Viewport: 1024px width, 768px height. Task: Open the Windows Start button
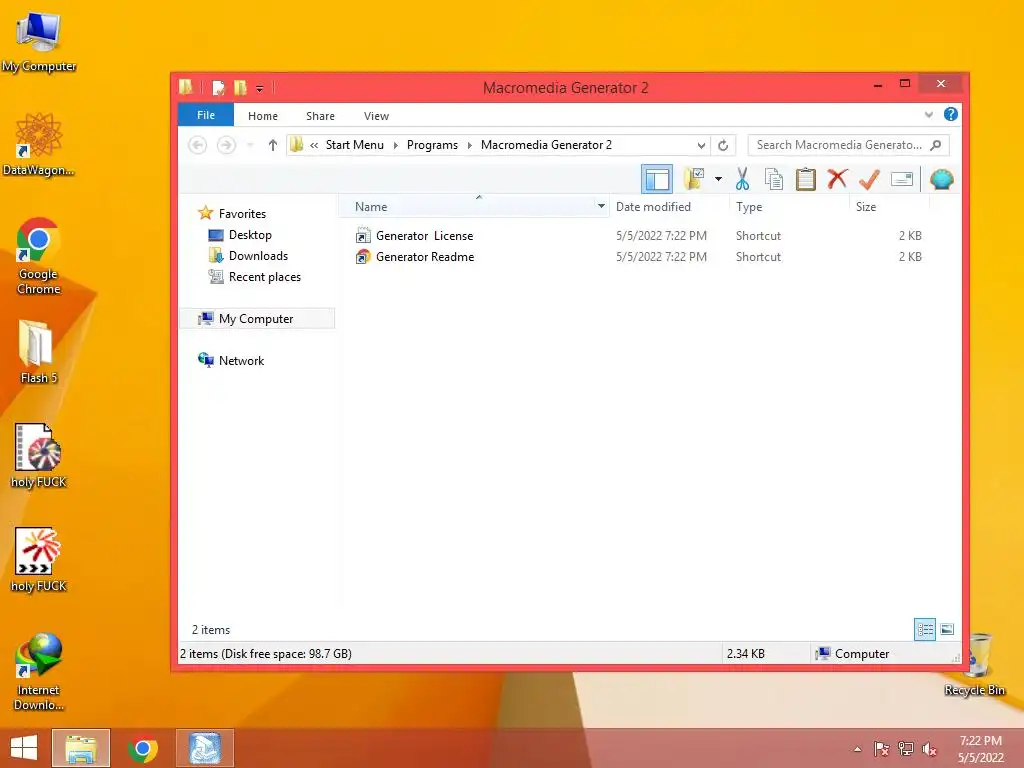point(24,748)
